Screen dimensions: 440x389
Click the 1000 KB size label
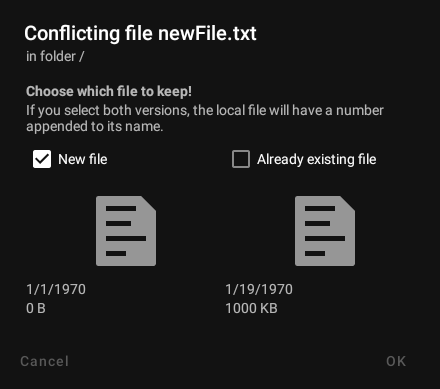(x=251, y=308)
